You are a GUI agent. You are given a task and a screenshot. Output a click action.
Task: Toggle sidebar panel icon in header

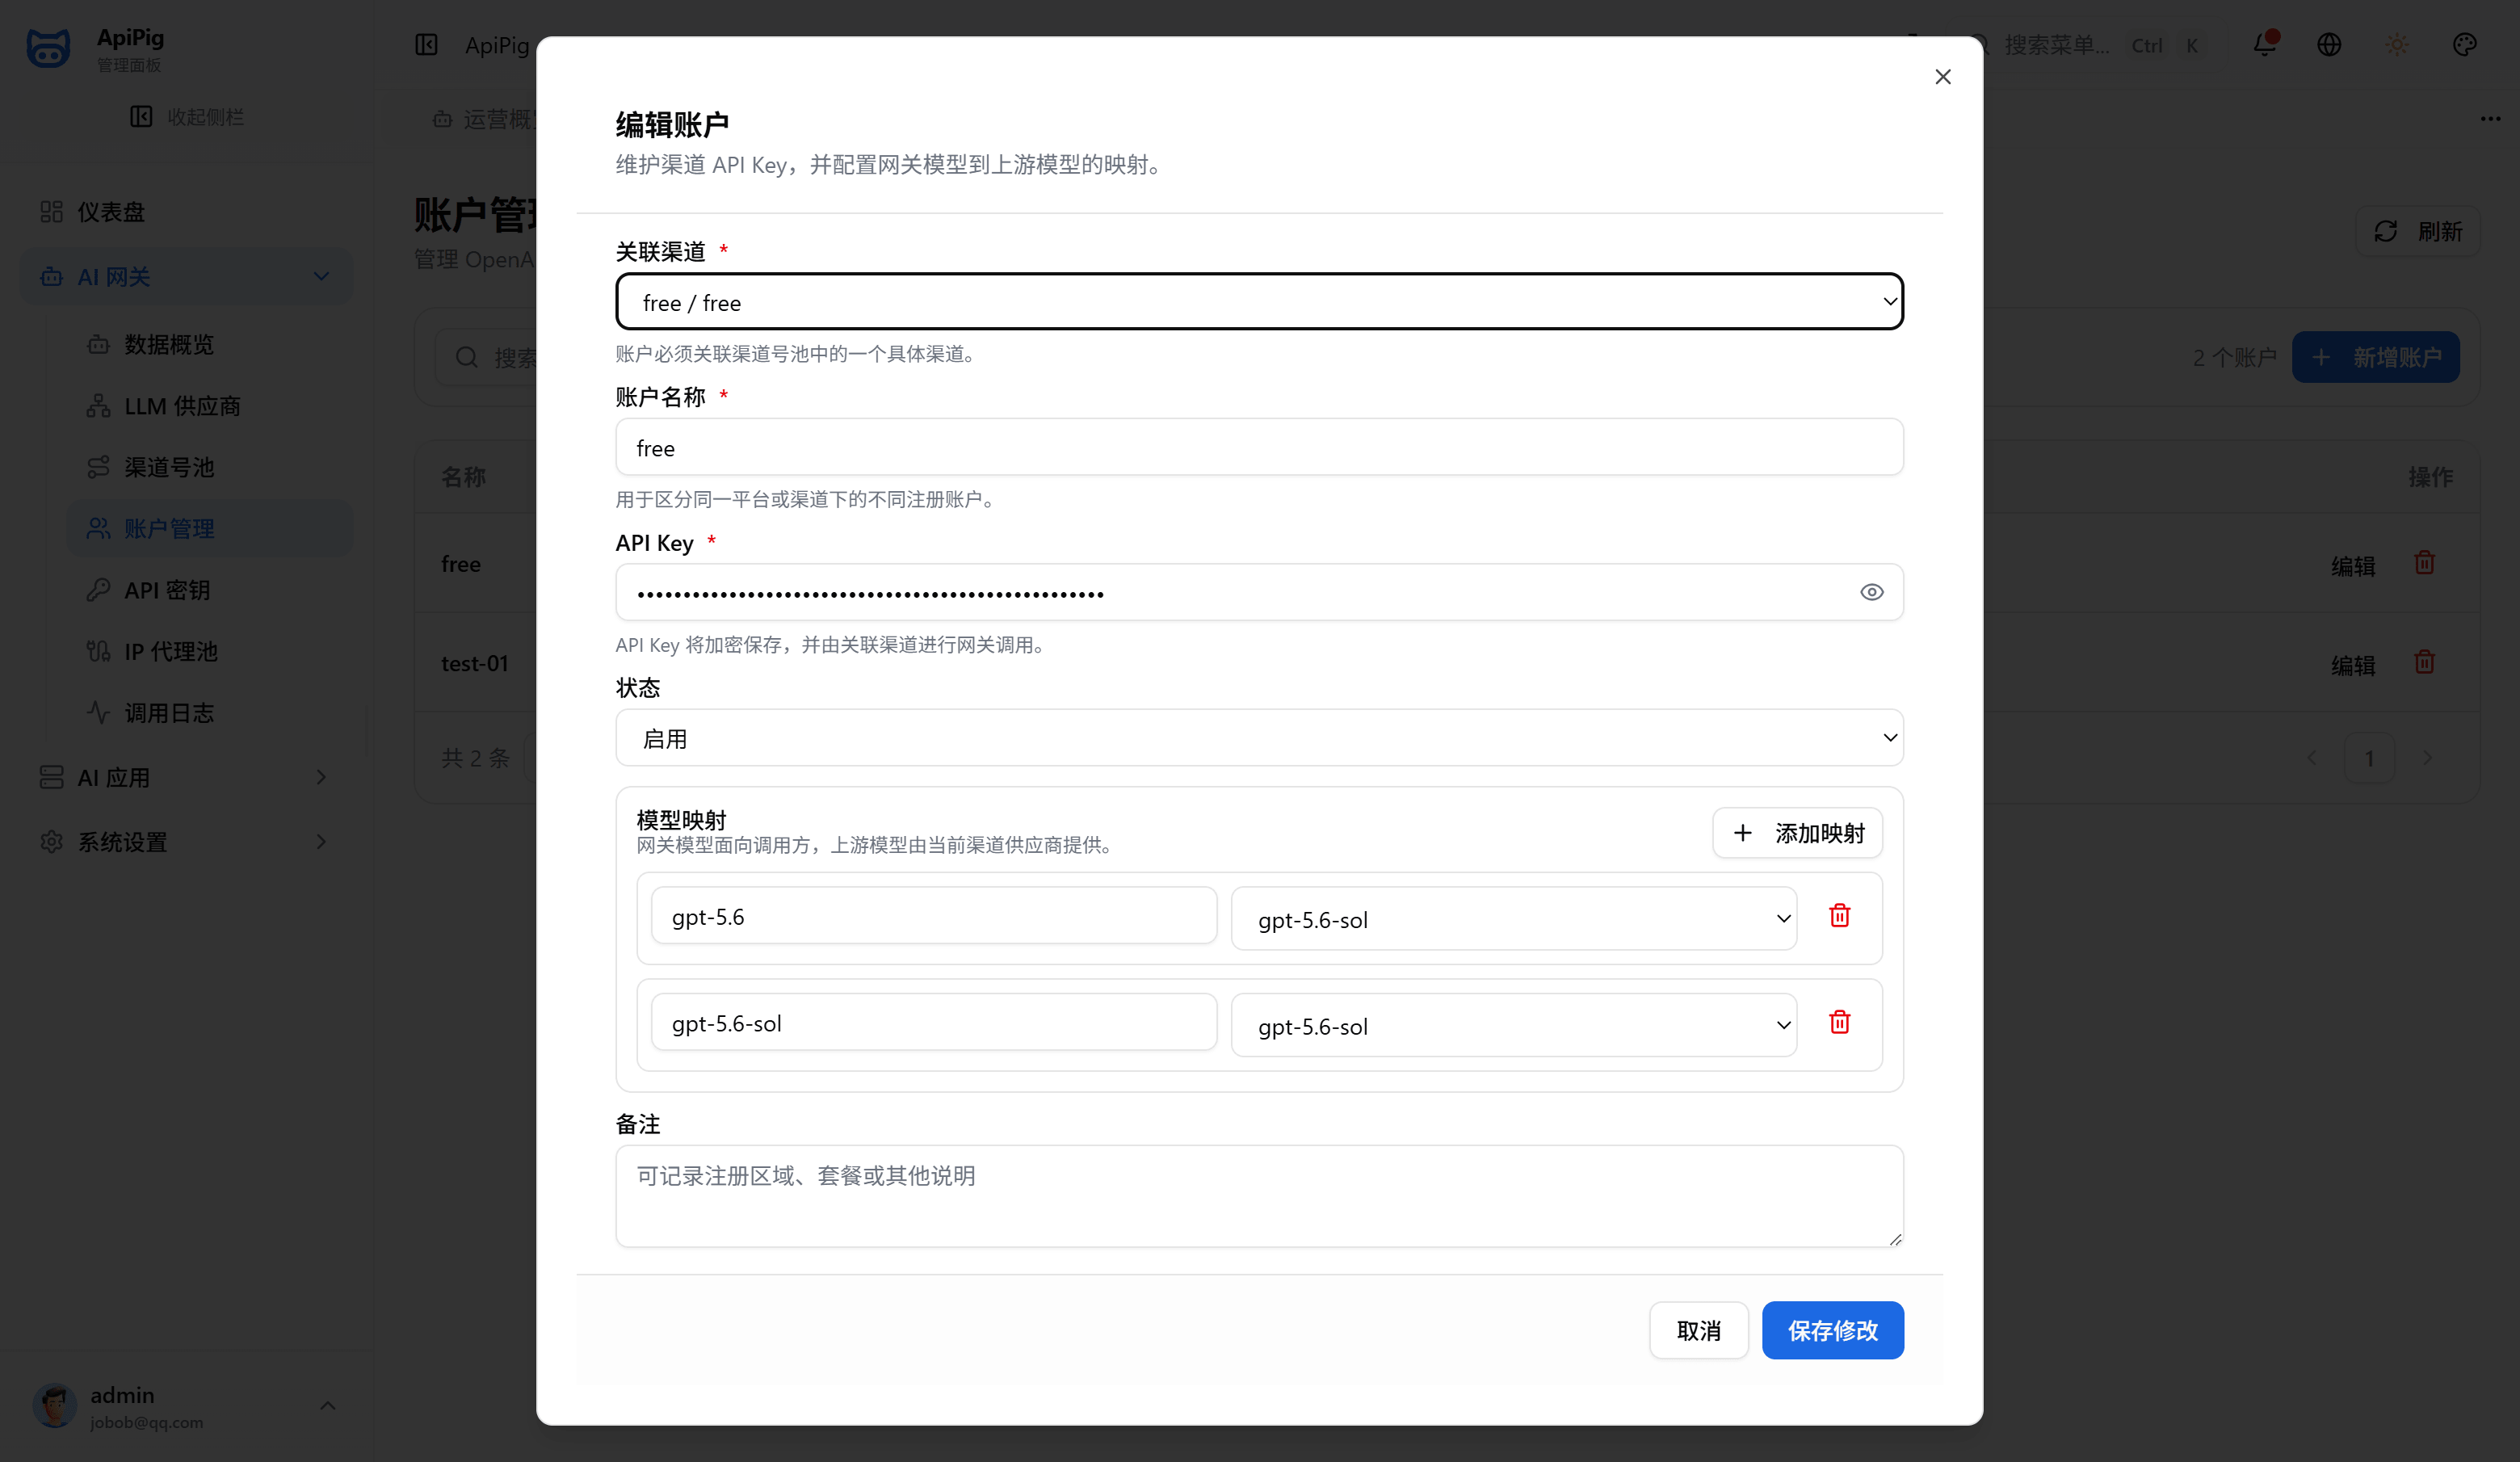426,45
